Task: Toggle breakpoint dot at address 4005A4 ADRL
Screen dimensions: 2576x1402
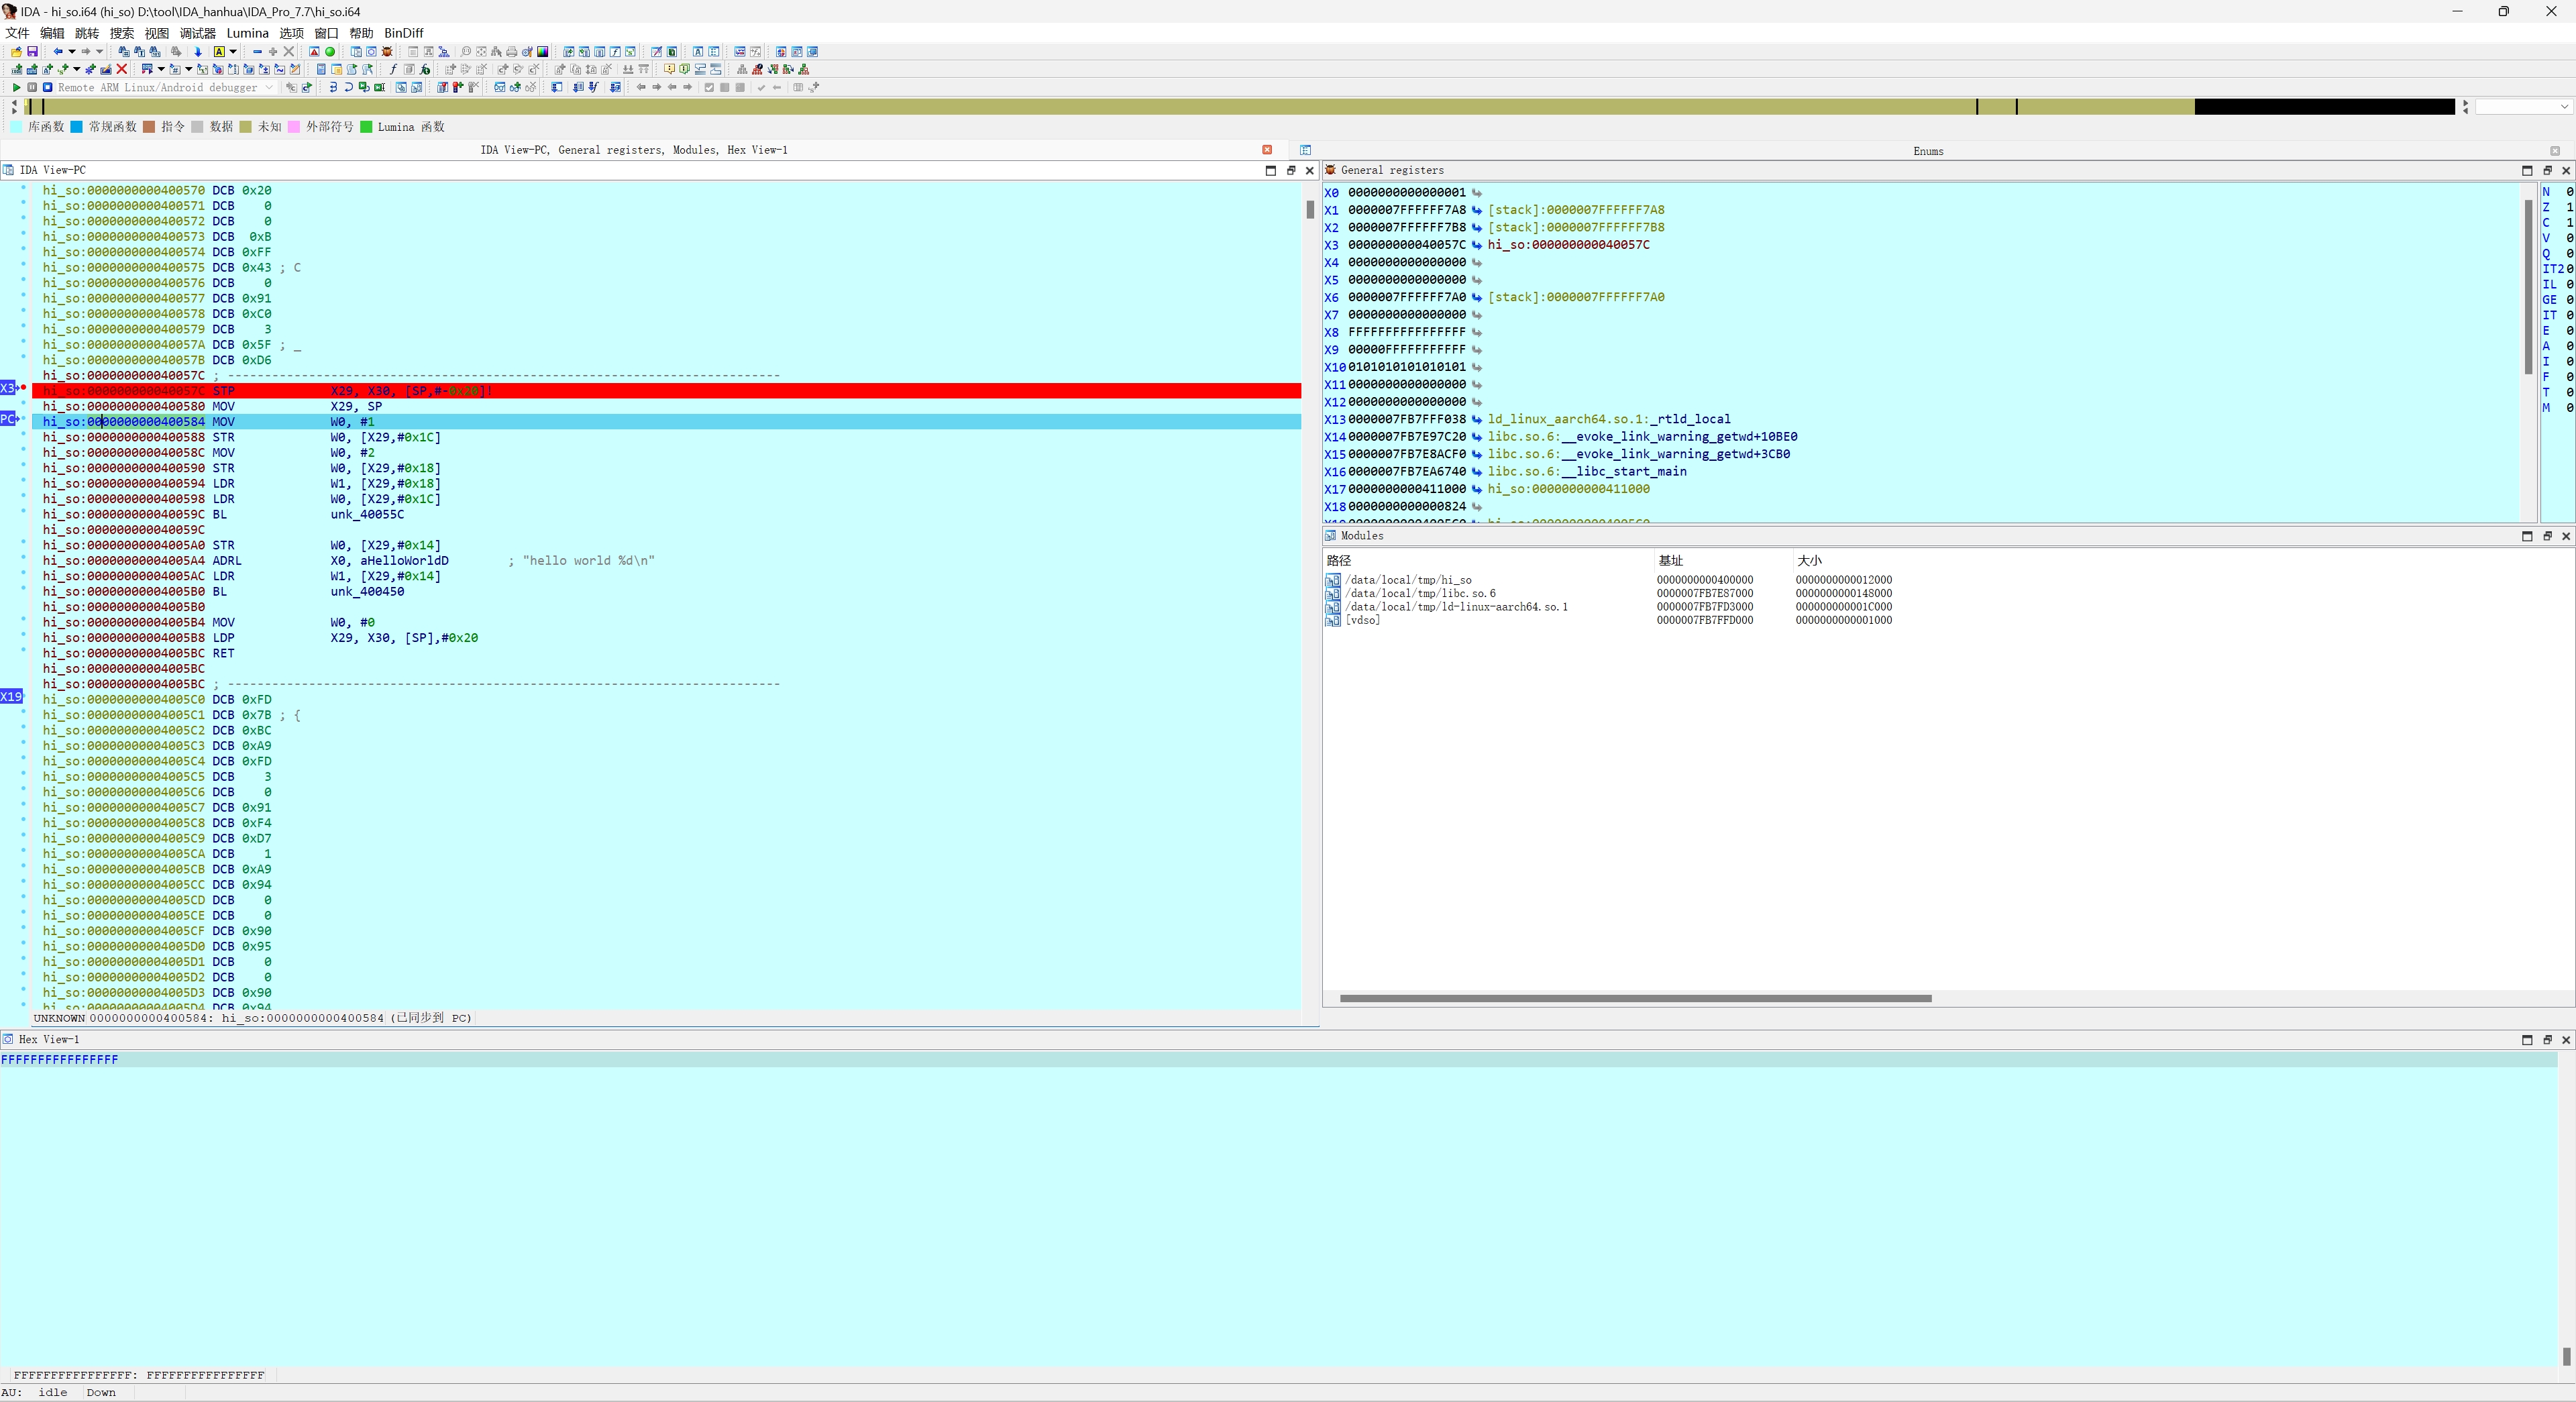Action: (23, 558)
